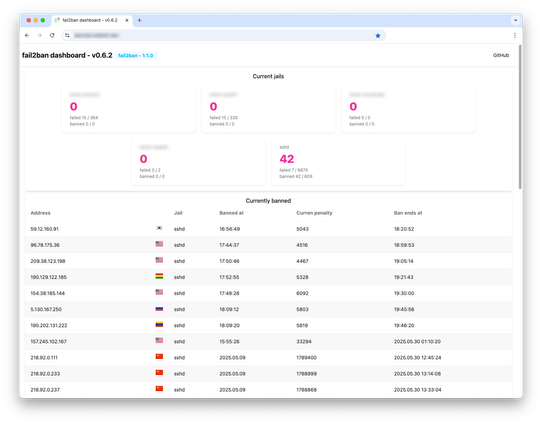This screenshot has height=424, width=542.
Task: Click the Ban ends at column header
Action: 408,213
